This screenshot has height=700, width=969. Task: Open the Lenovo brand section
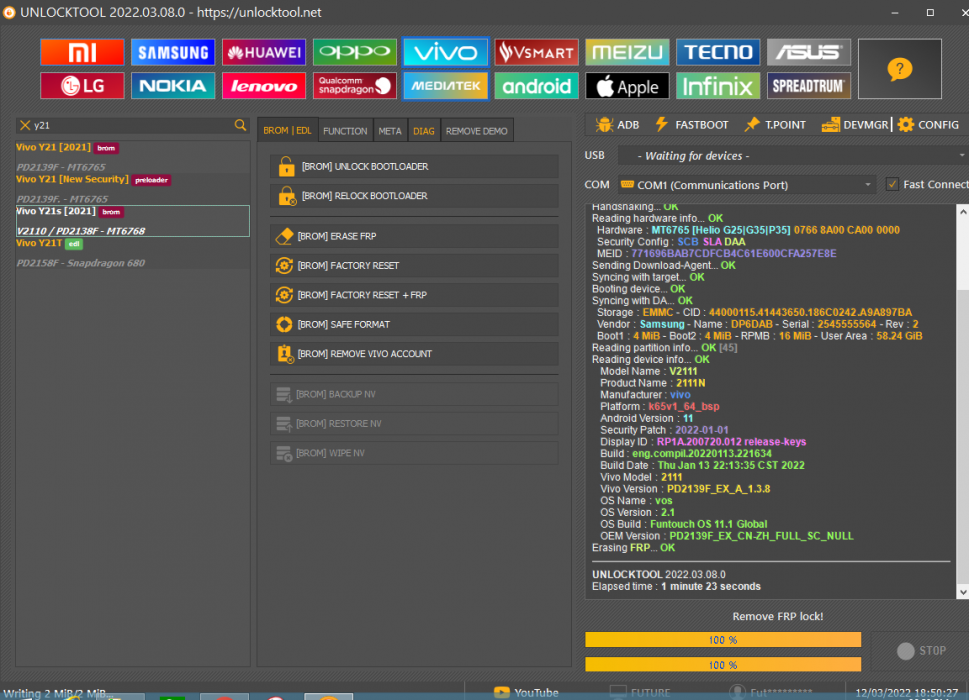pos(264,86)
